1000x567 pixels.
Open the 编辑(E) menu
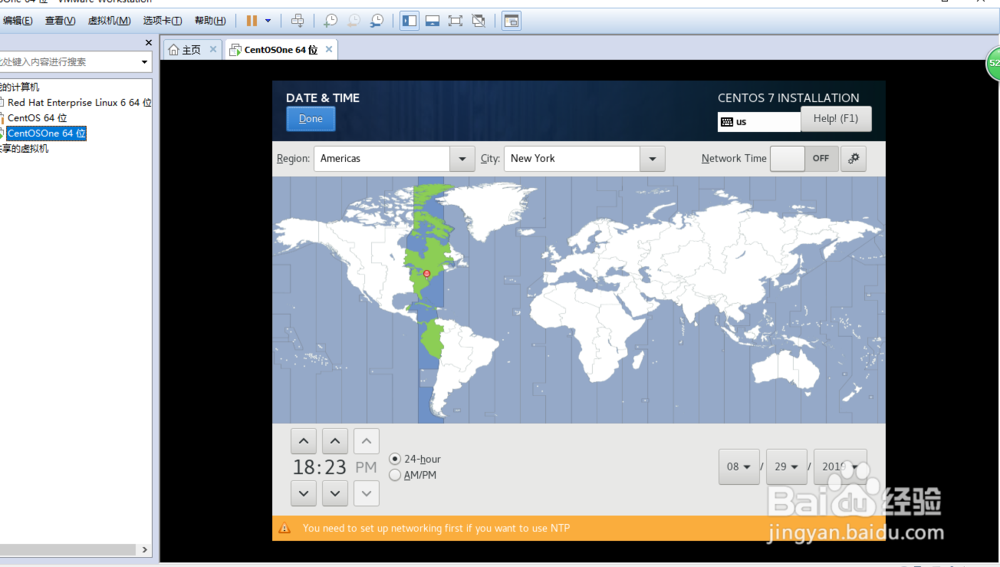pos(17,21)
